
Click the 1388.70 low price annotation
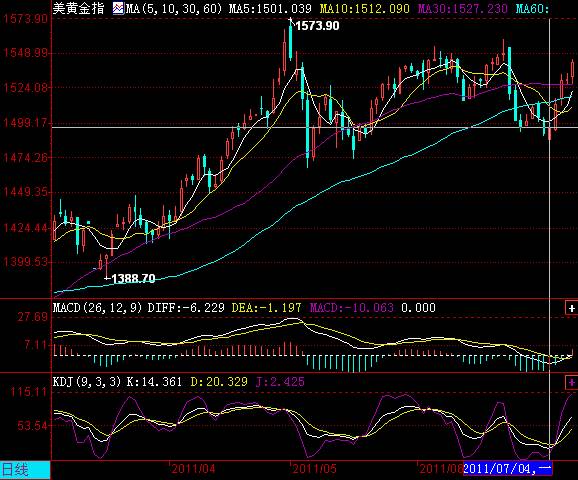[x=133, y=278]
